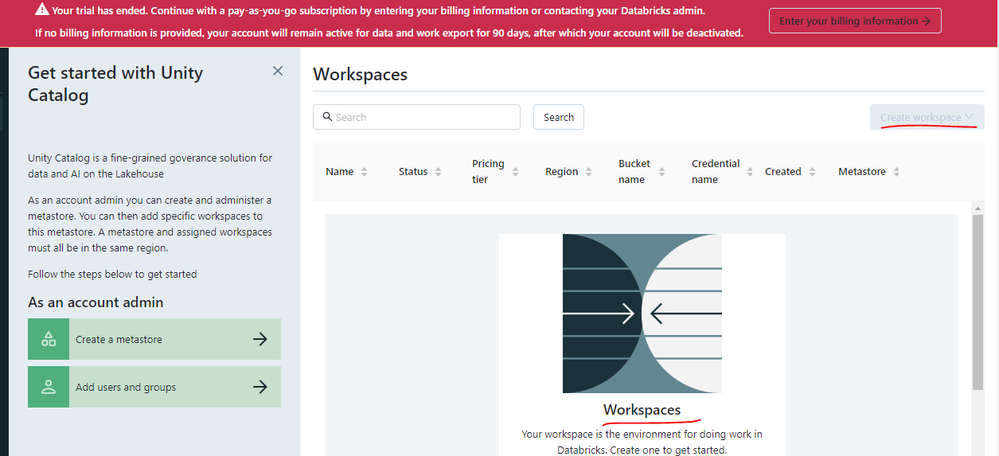Image resolution: width=999 pixels, height=456 pixels.
Task: Click 'Follow the steps below to get started' text
Action: click(112, 274)
